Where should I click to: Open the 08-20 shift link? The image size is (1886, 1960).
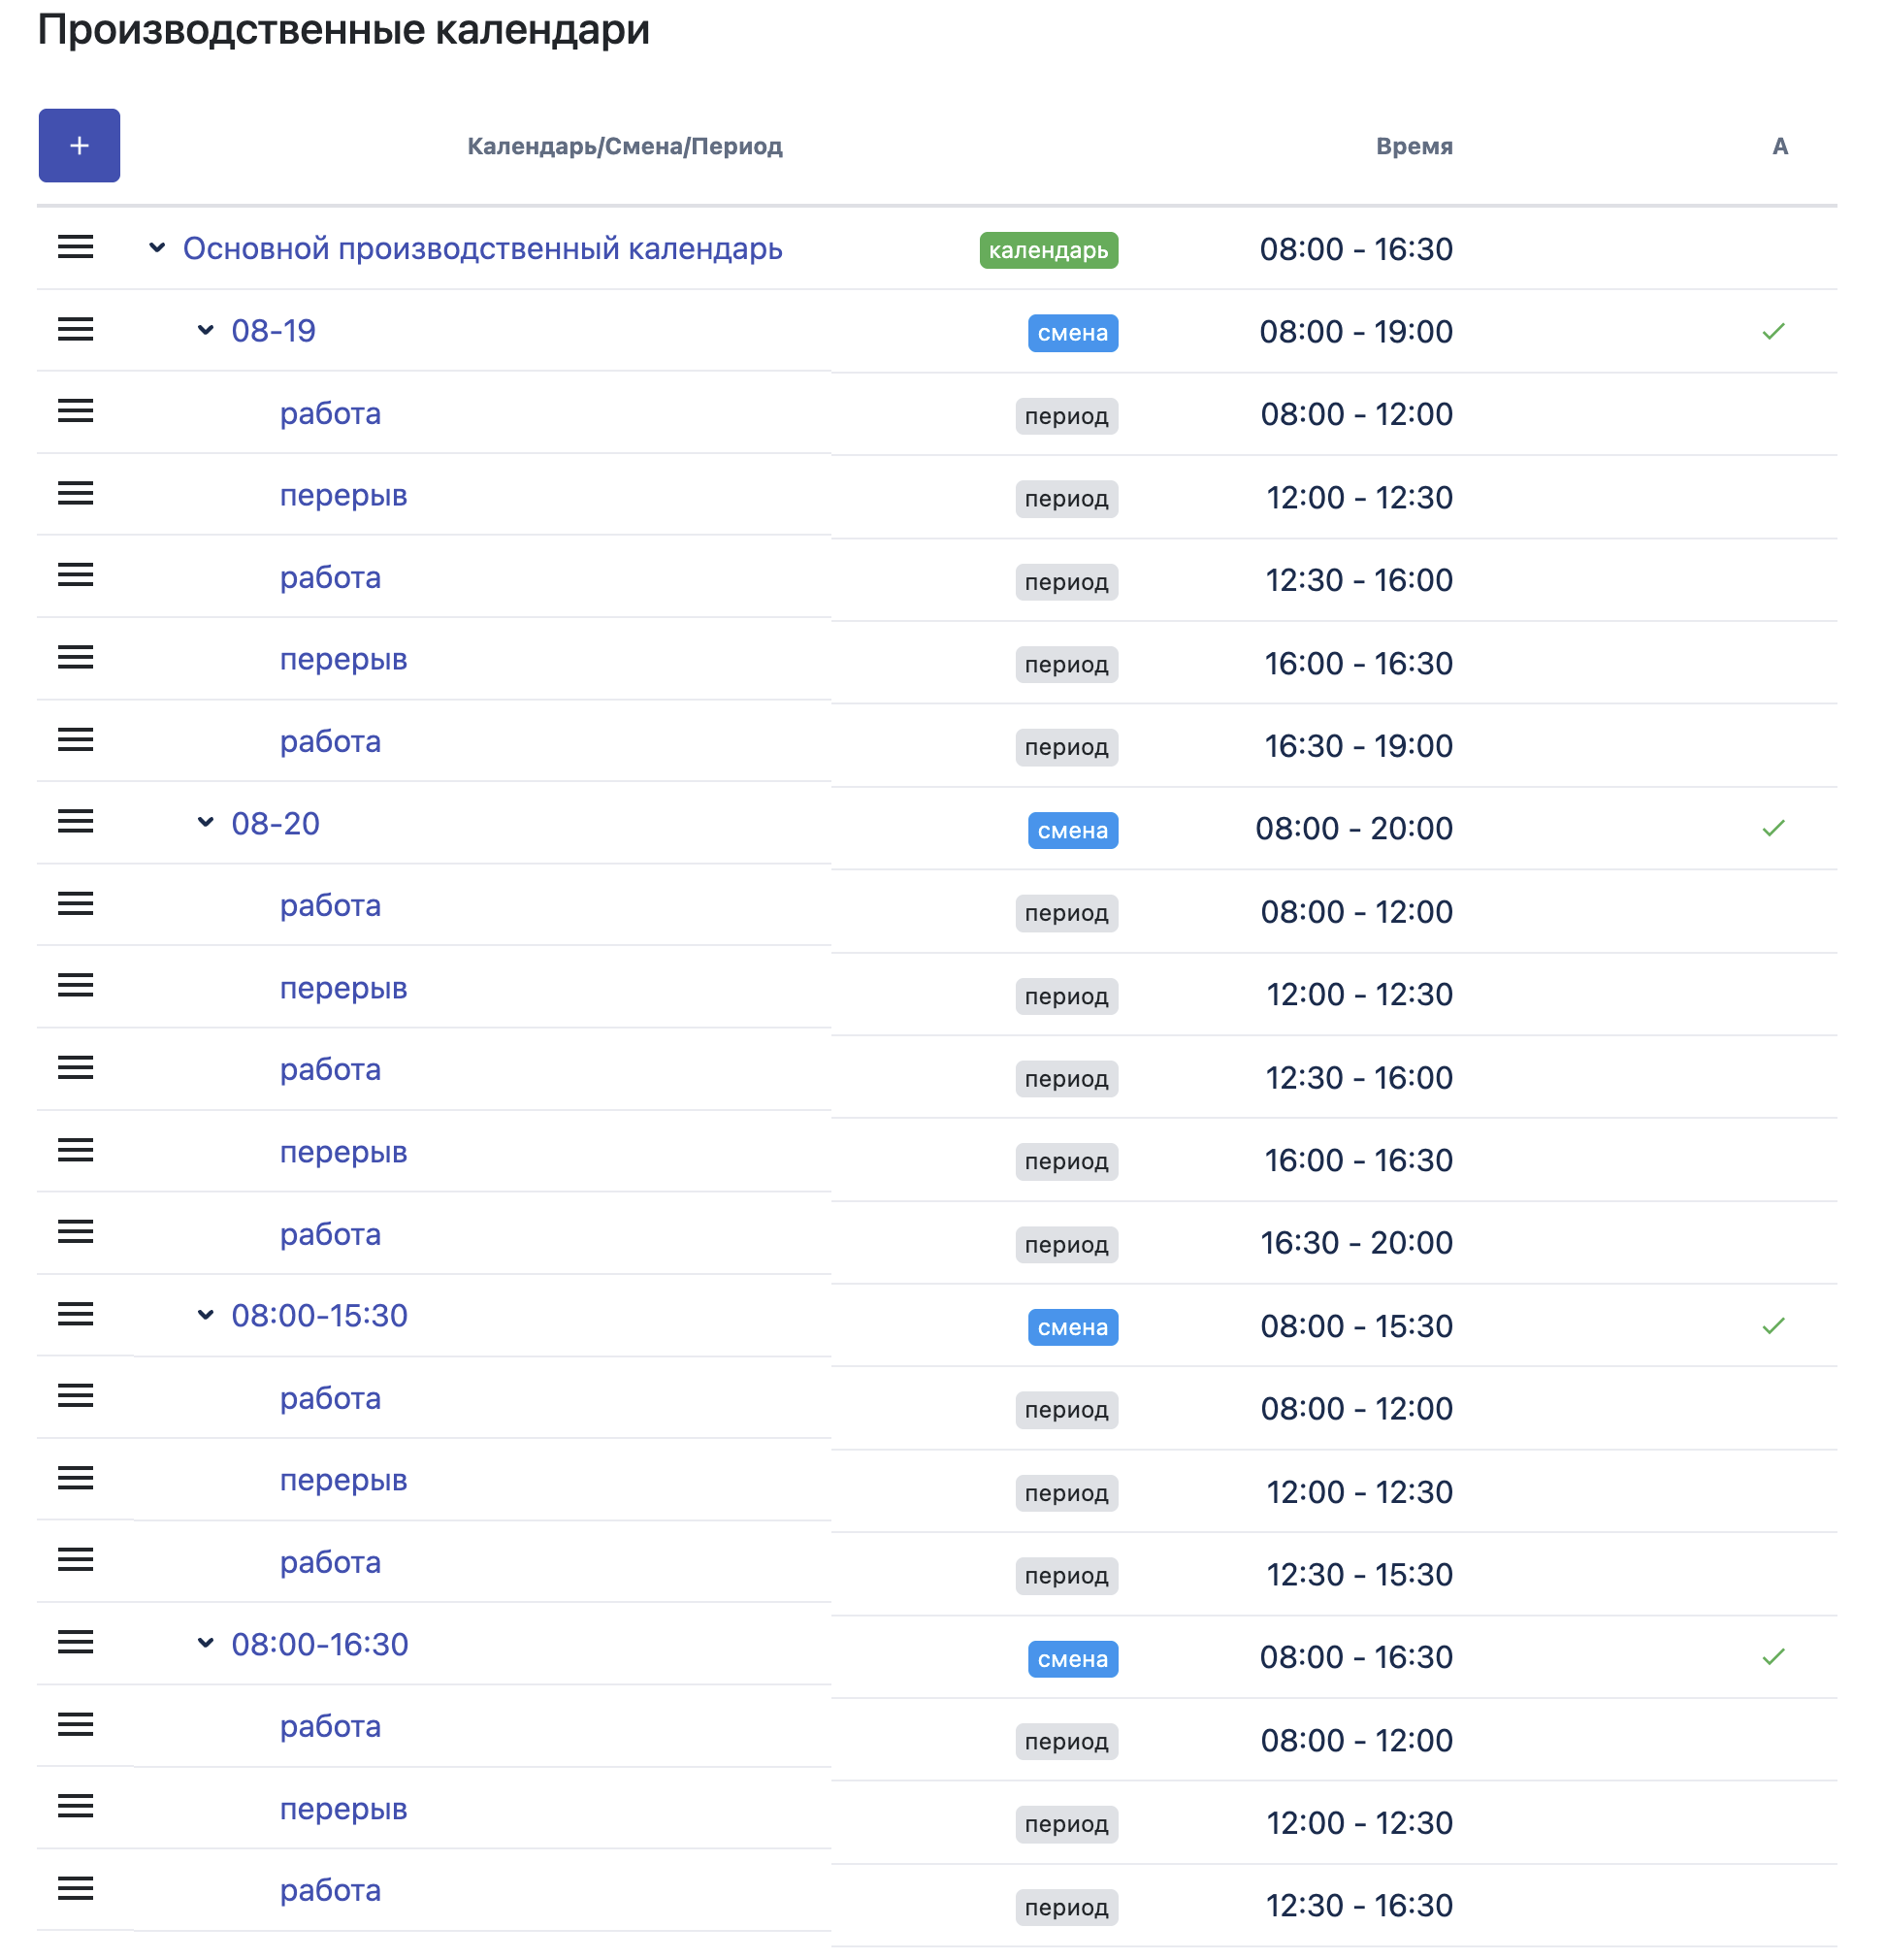(275, 823)
